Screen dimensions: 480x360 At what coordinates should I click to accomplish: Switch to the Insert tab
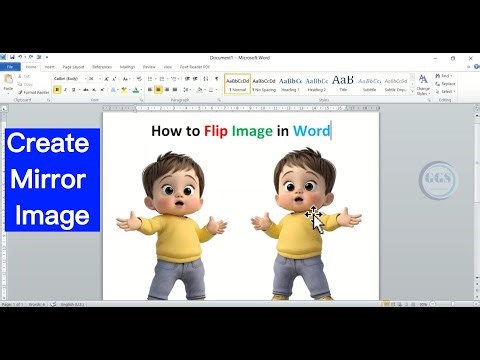point(49,67)
